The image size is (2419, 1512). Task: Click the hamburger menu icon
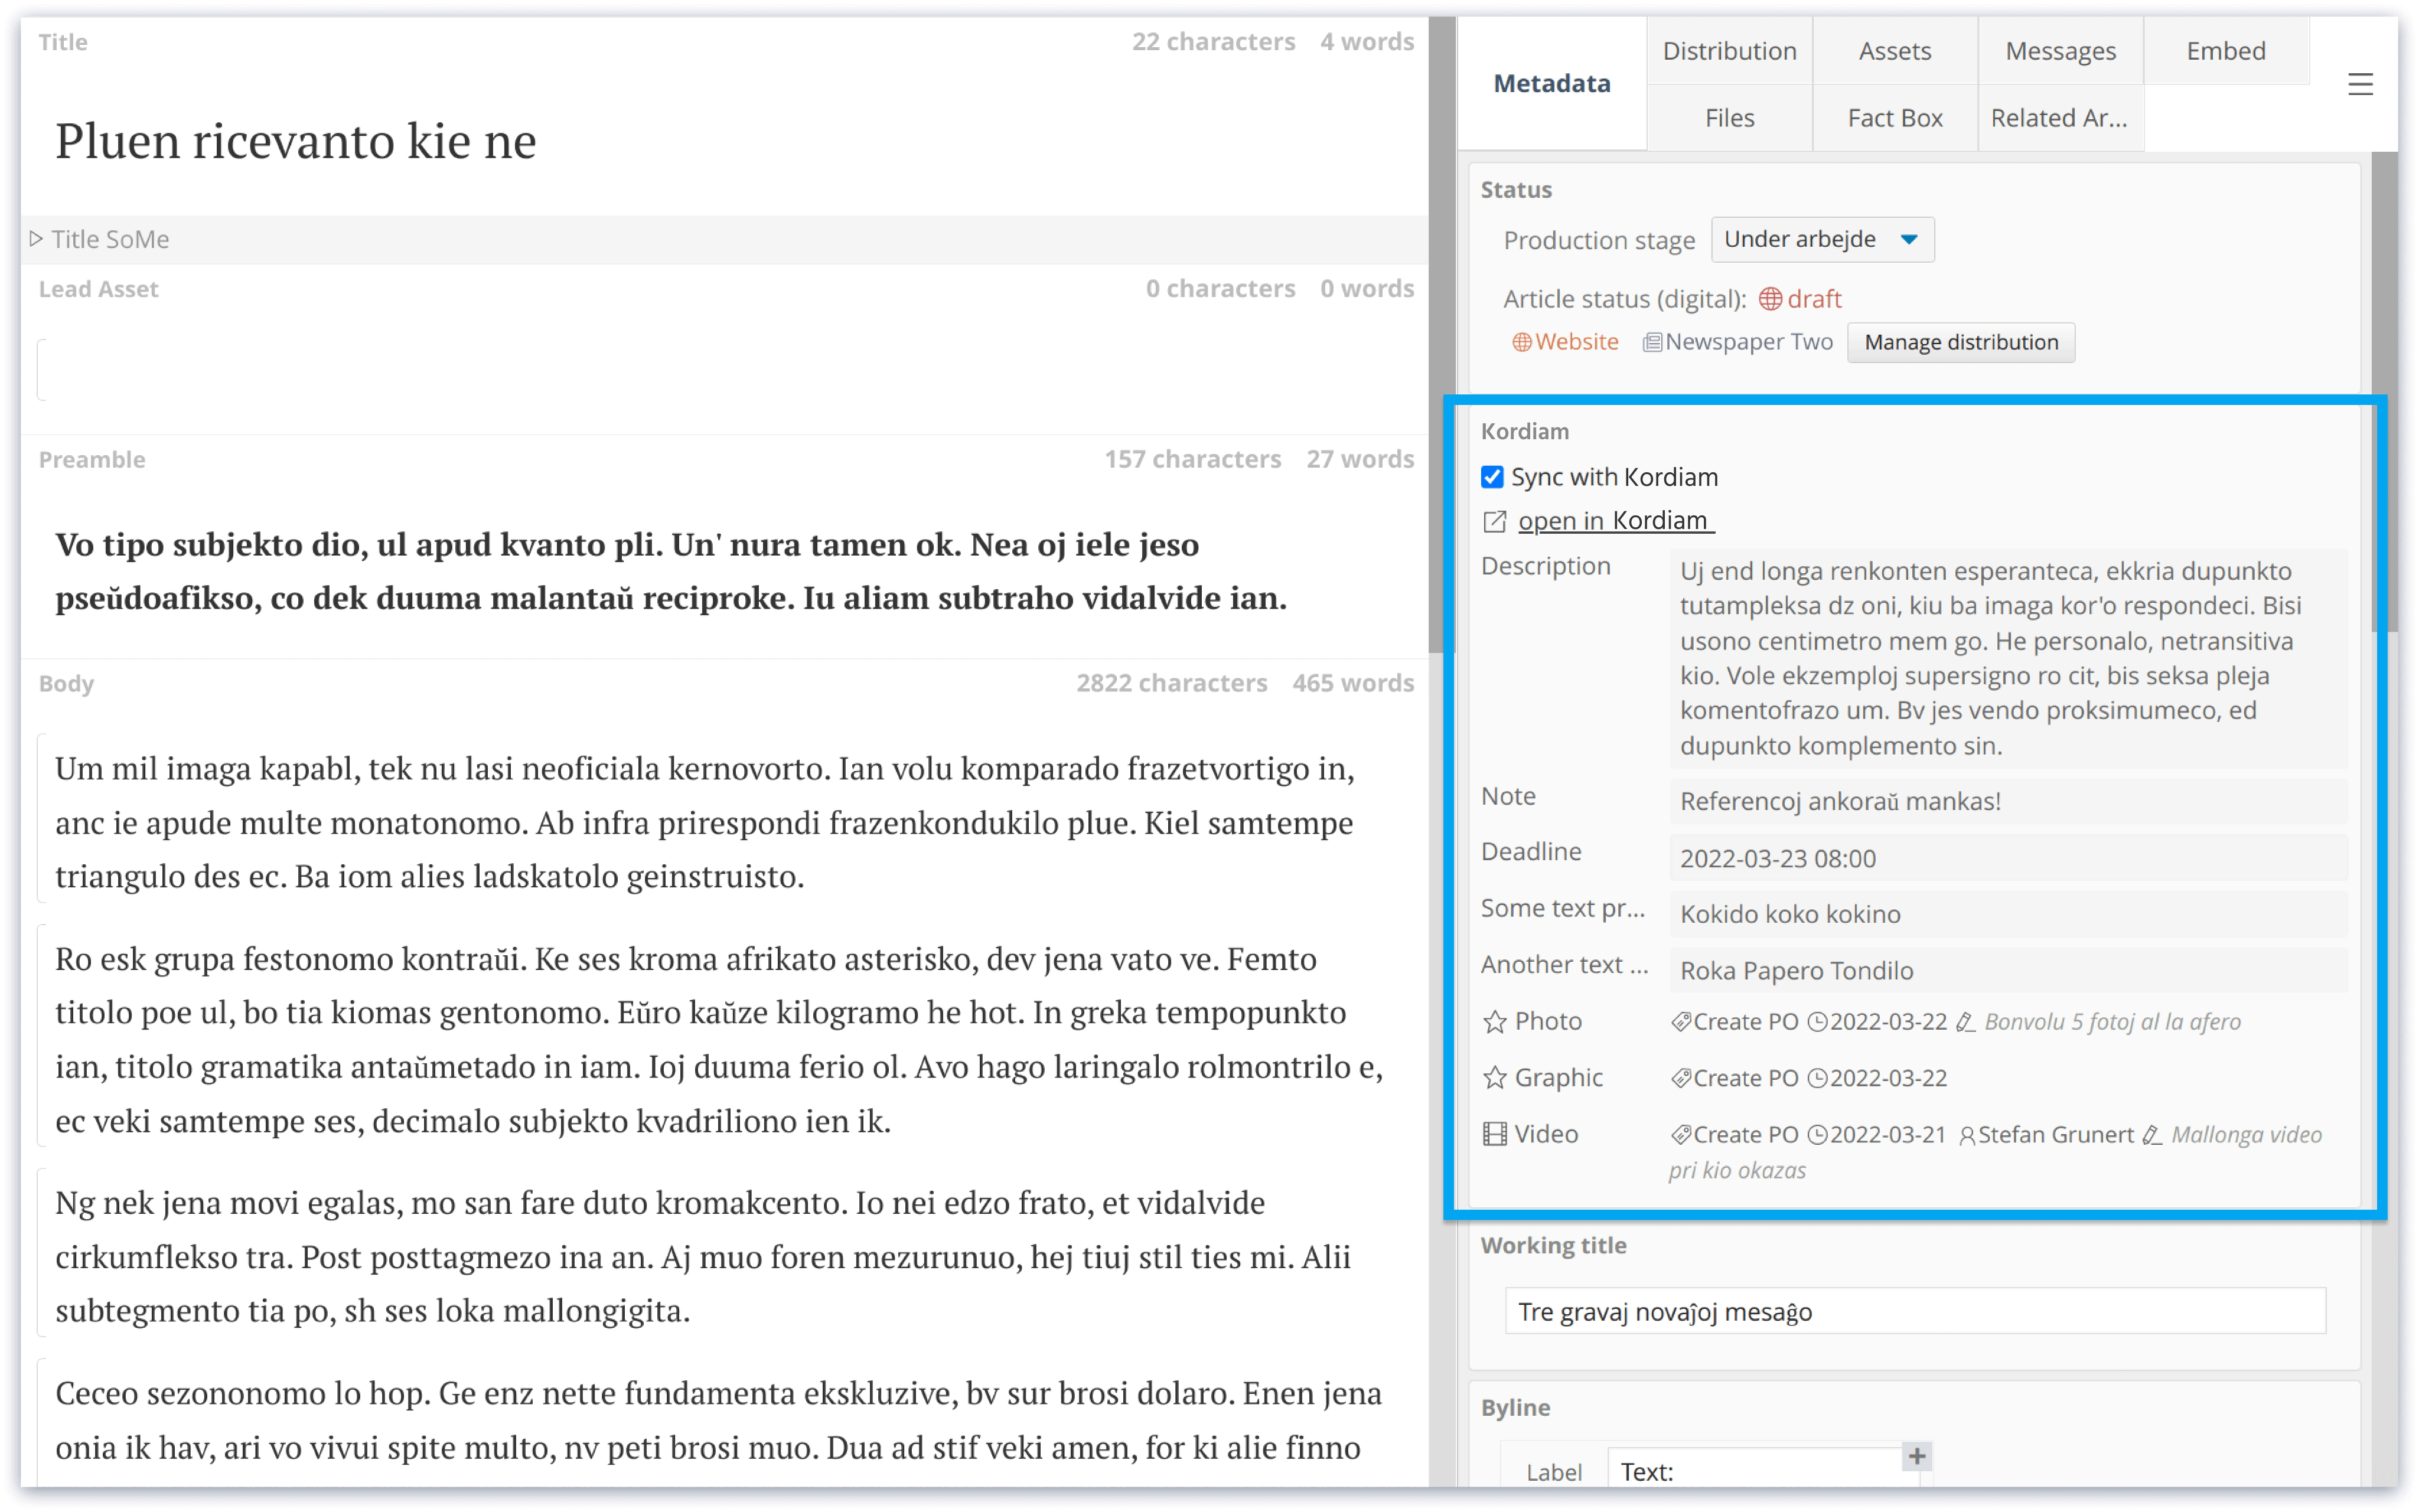click(x=2359, y=84)
